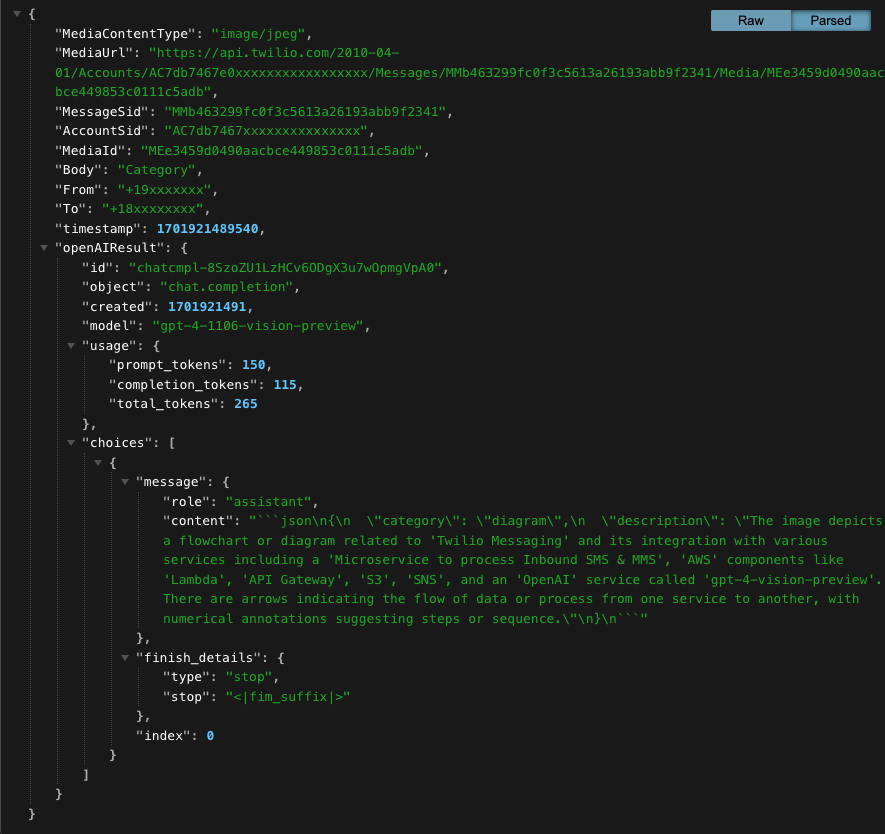
Task: Select the finish_details type value stop
Action: tap(249, 677)
